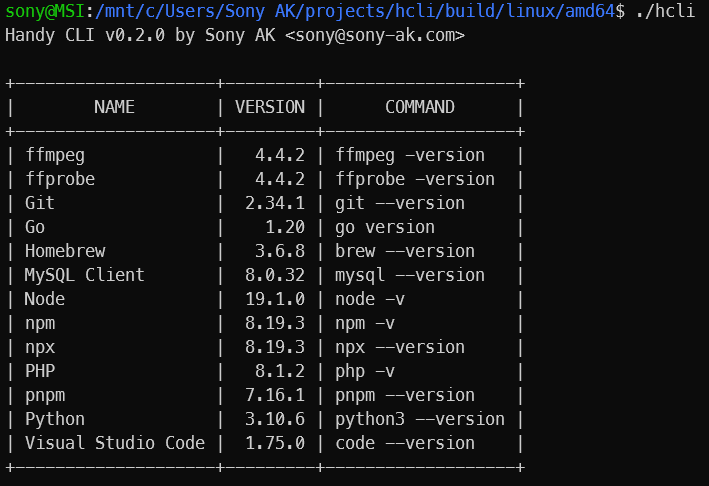Click the 'Go' name cell
The height and width of the screenshot is (486, 709).
[x=35, y=227]
